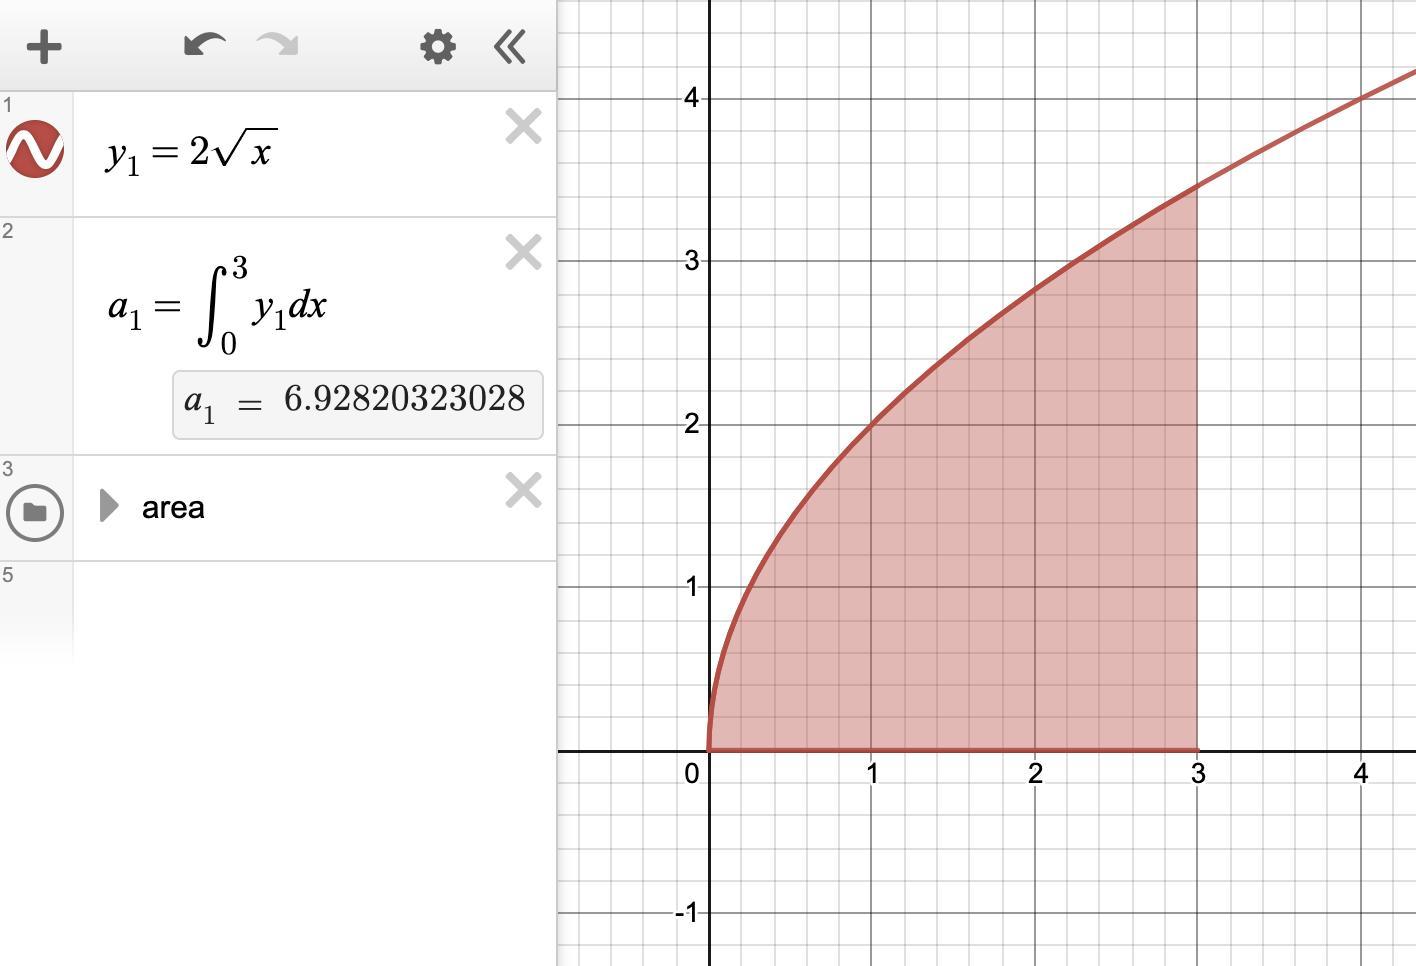Expand the area folder triangle
This screenshot has height=966, width=1416.
[x=109, y=506]
